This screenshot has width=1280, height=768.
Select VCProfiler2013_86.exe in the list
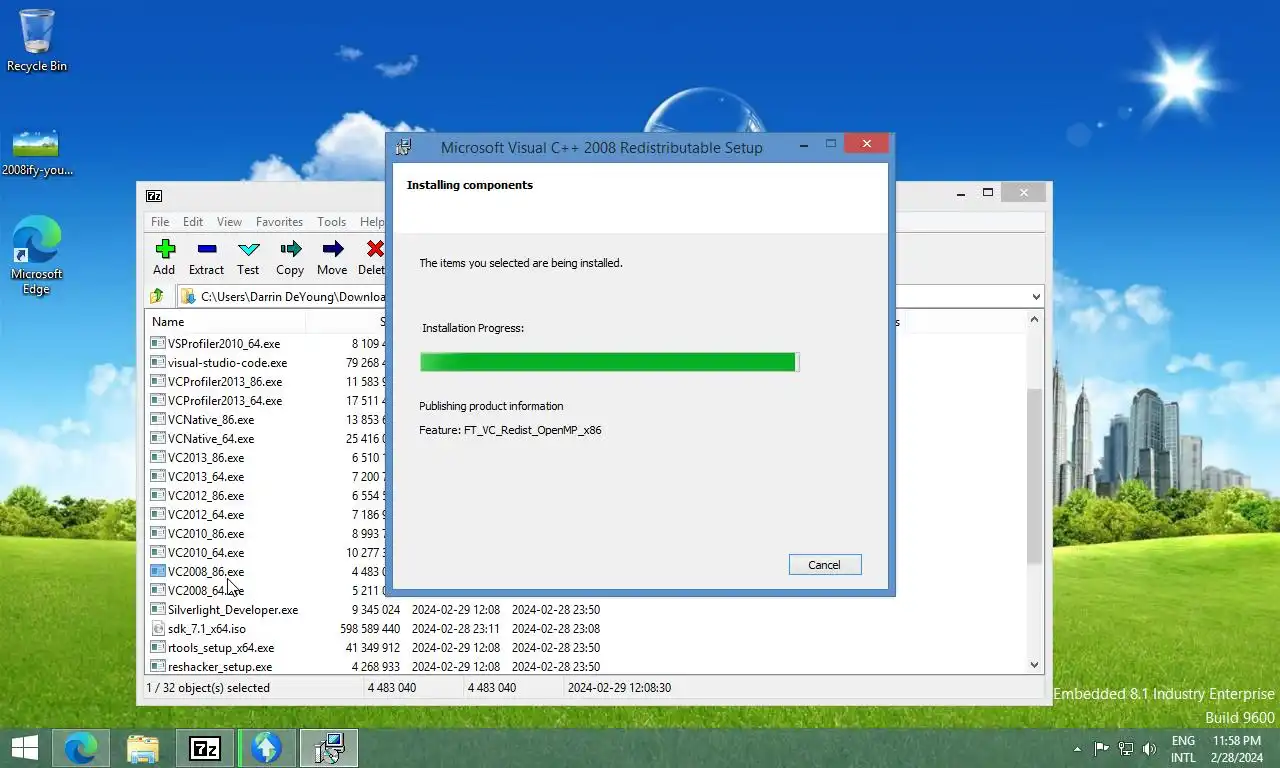[x=225, y=381]
